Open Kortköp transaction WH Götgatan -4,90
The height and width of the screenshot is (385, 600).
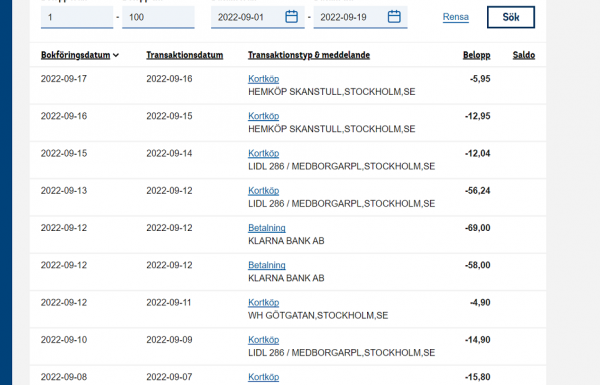click(x=263, y=303)
